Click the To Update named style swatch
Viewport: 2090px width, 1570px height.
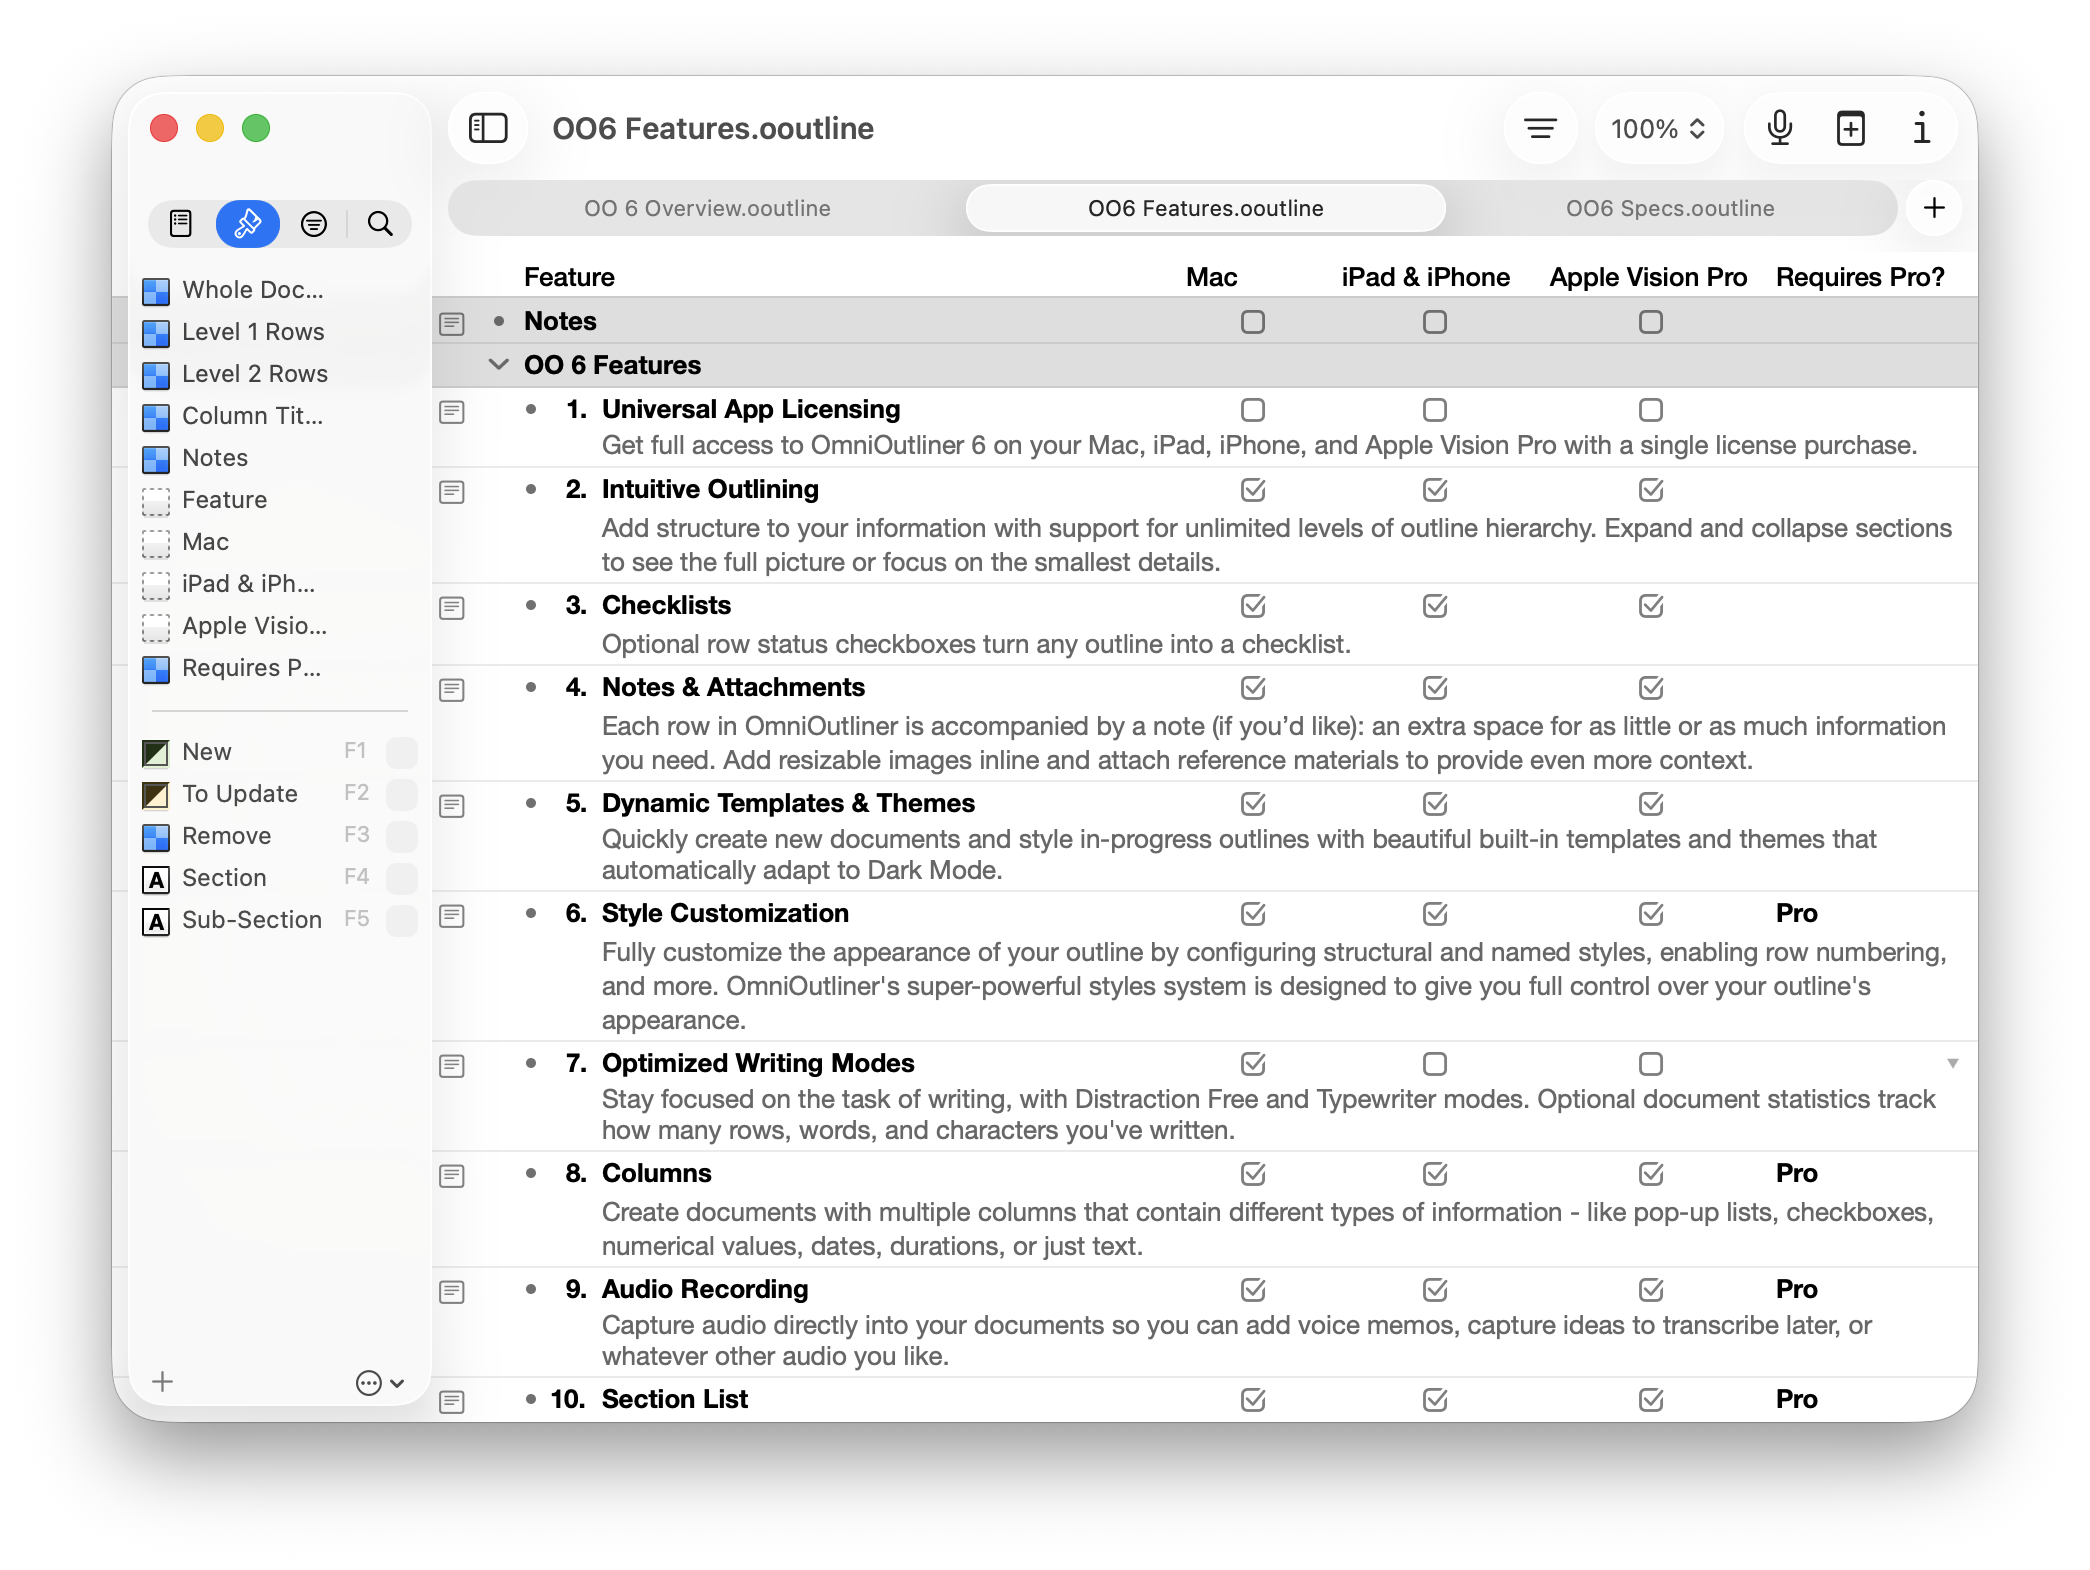[x=156, y=795]
